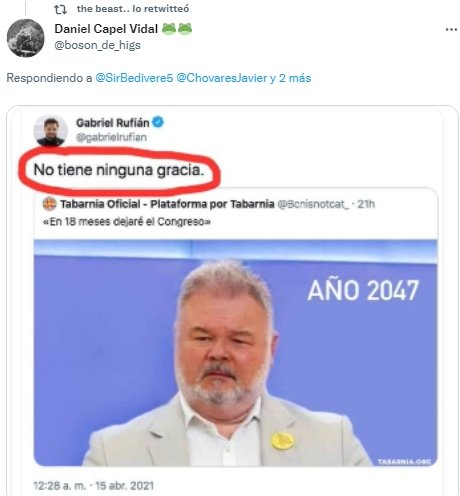Screen dimensions: 460x496
Task: Click the Gabriel Rufián name in the screenshot
Action: click(x=113, y=123)
